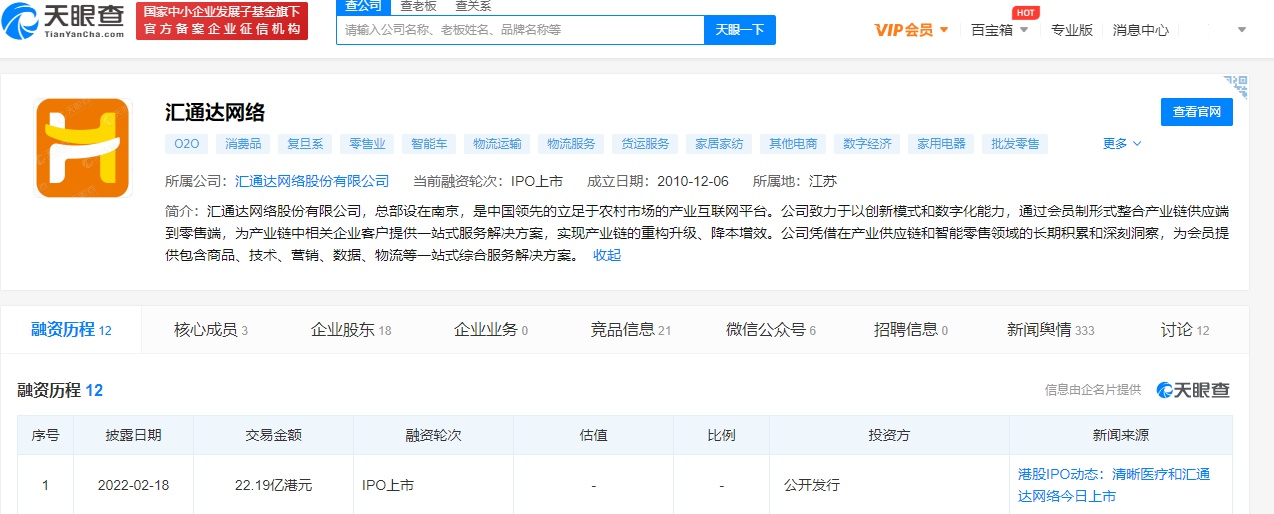Viewport: 1274px width, 514px height.
Task: Switch to the 查关系 search tab
Action: (473, 6)
